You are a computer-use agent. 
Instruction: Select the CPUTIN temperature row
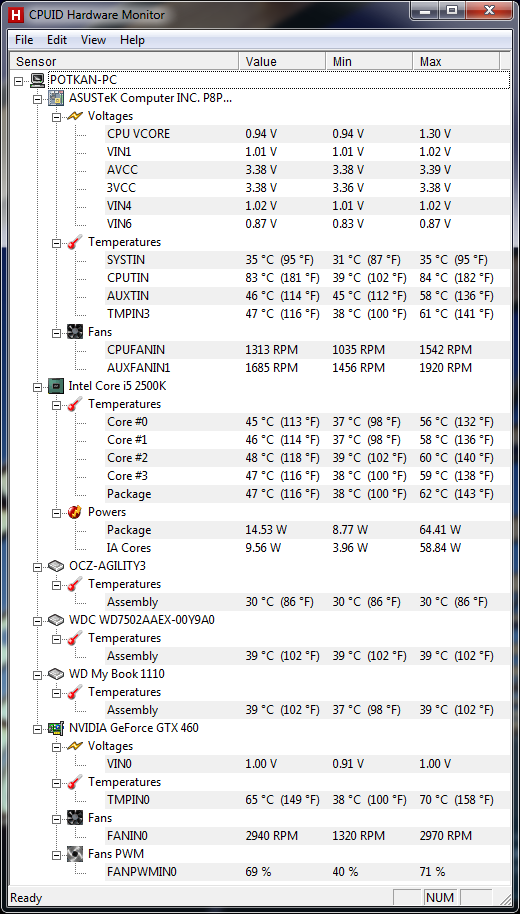point(306,277)
